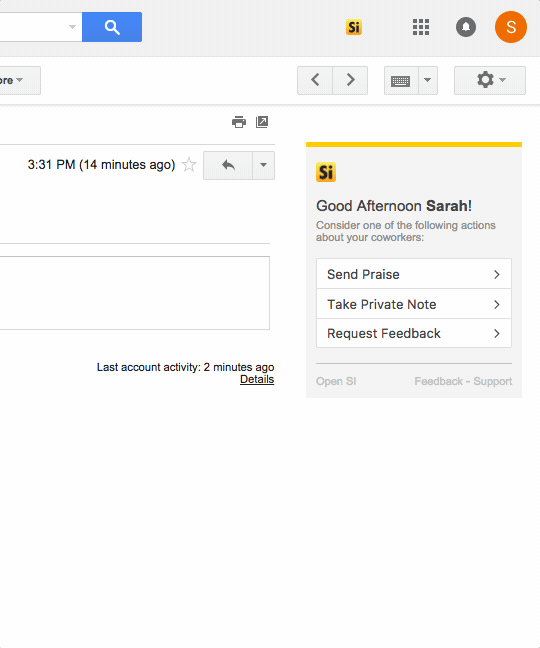Go to the newer message with left chevron
This screenshot has width=540, height=648.
tap(315, 80)
